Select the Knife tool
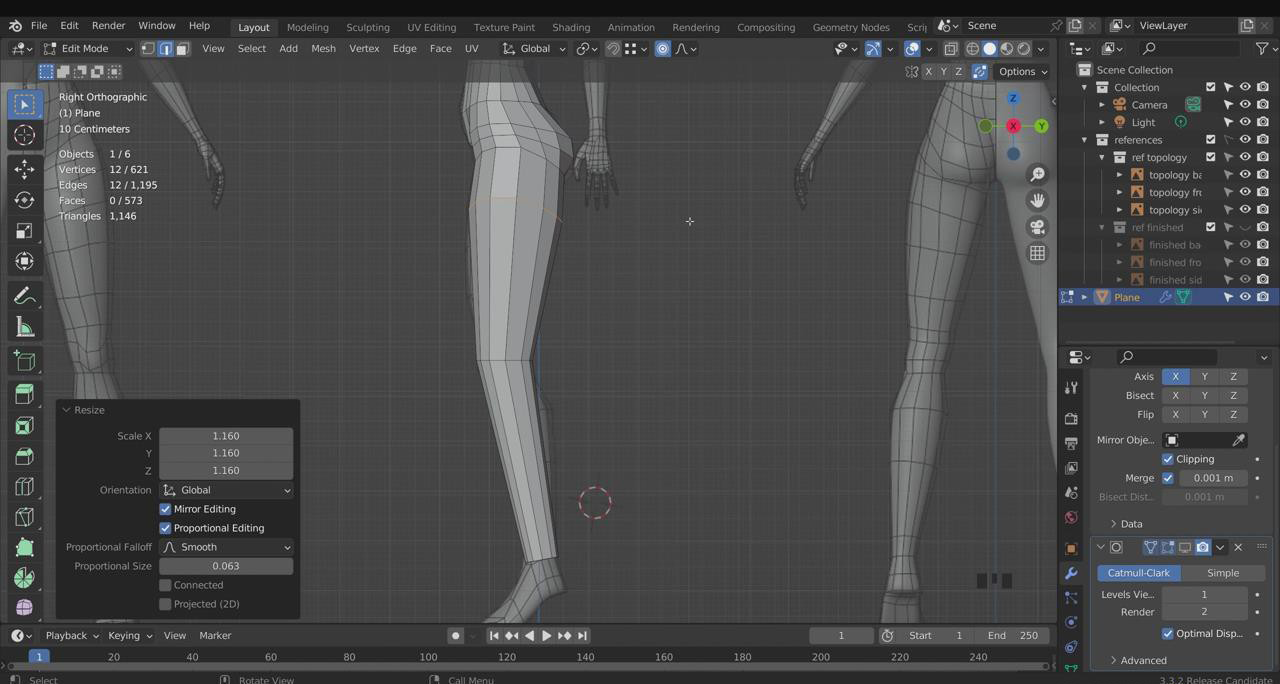1280x684 pixels. pos(25,517)
